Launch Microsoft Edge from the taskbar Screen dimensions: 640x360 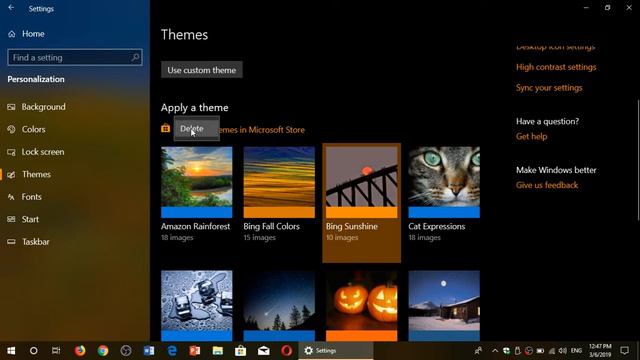172,351
